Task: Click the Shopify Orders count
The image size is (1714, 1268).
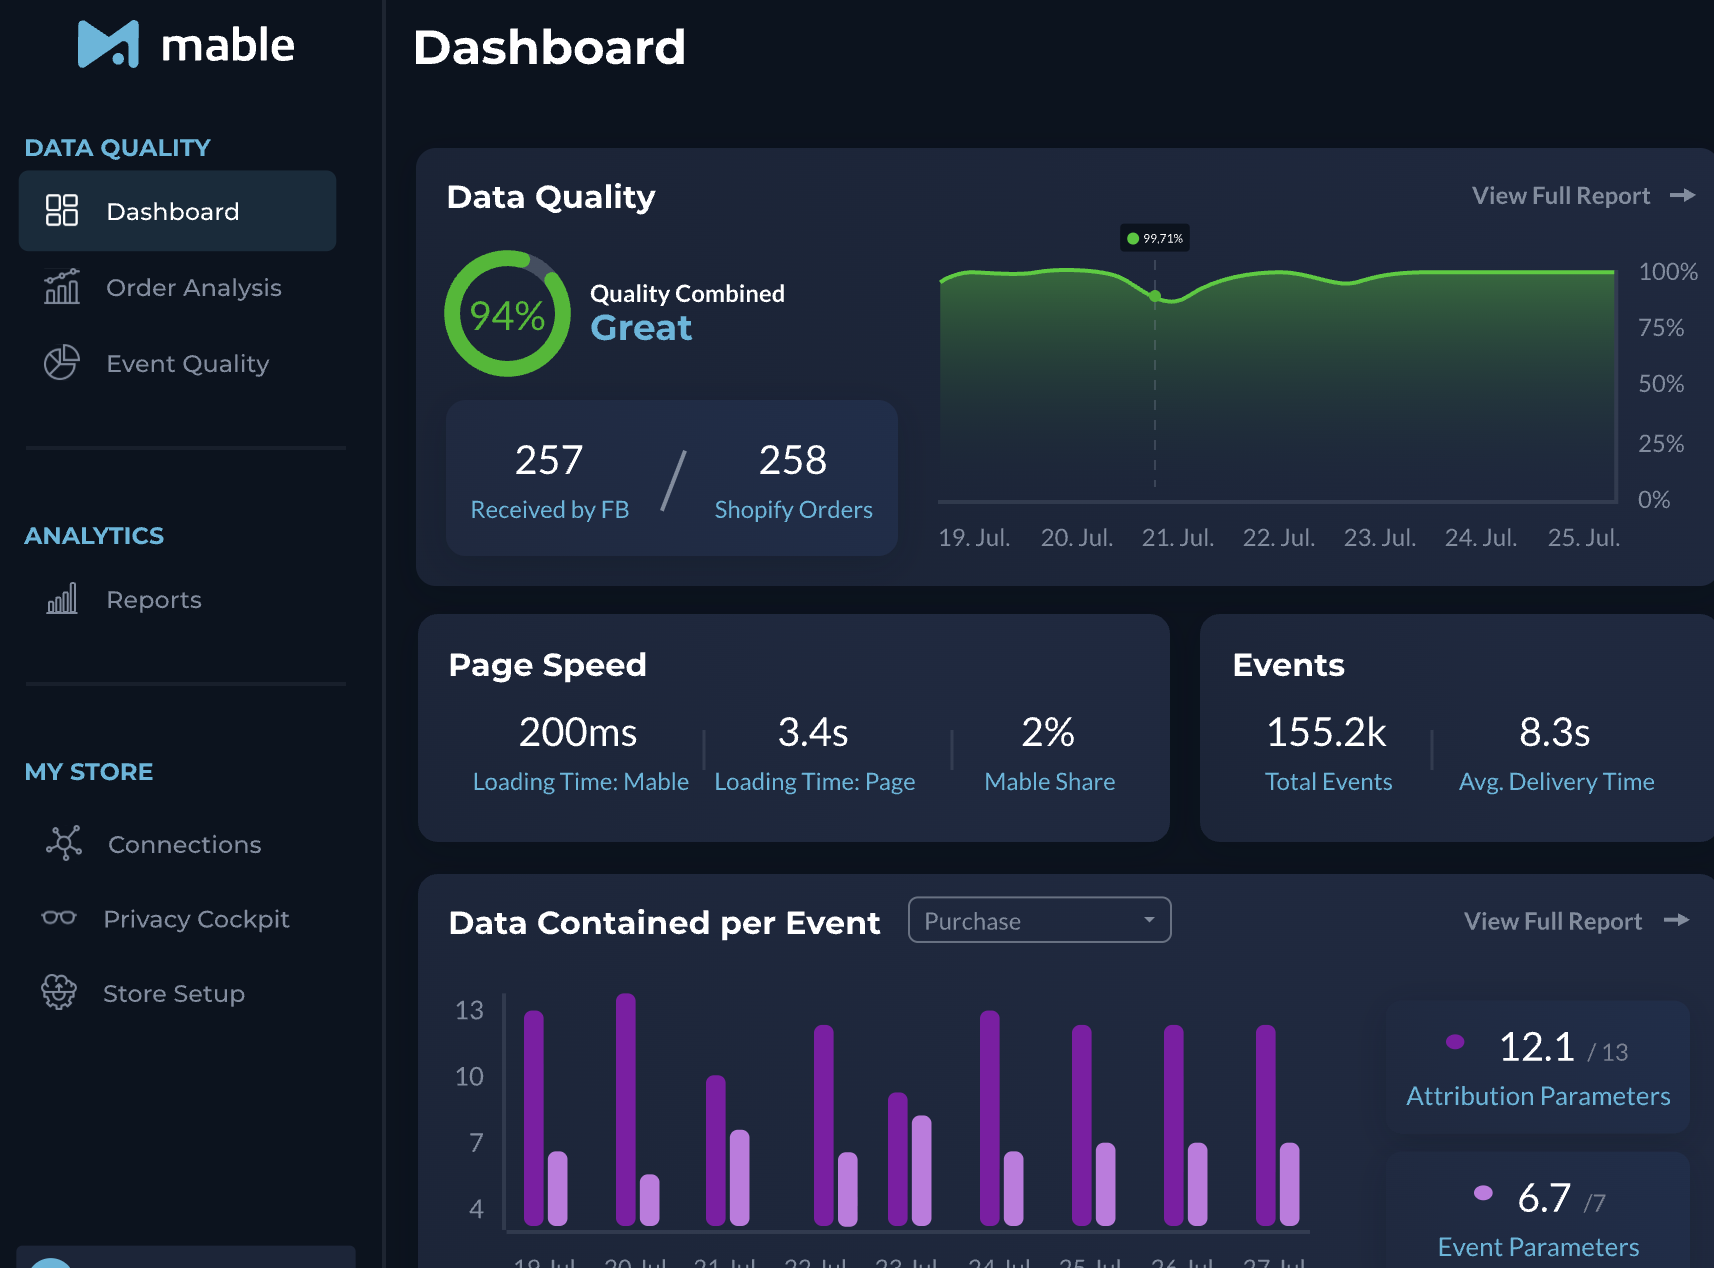Action: coord(792,461)
